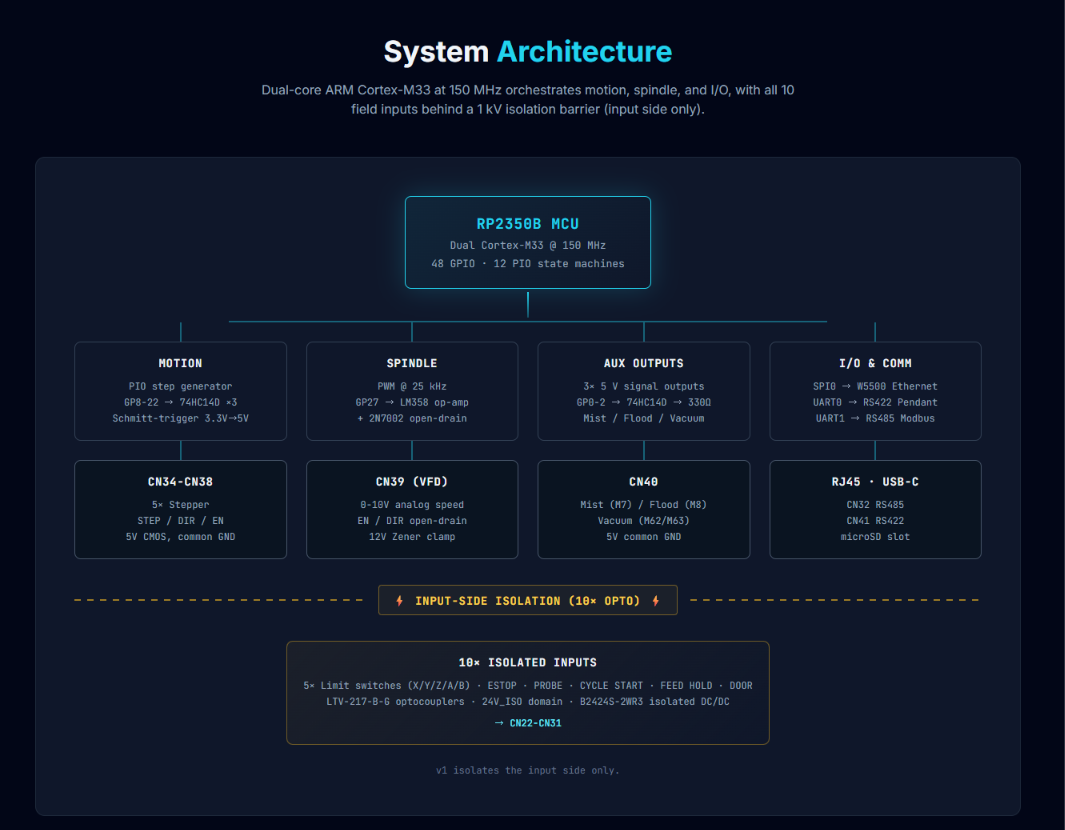Click 'GP8-22 → 74HC14D ×3' line
This screenshot has height=830, width=1065.
(x=181, y=402)
